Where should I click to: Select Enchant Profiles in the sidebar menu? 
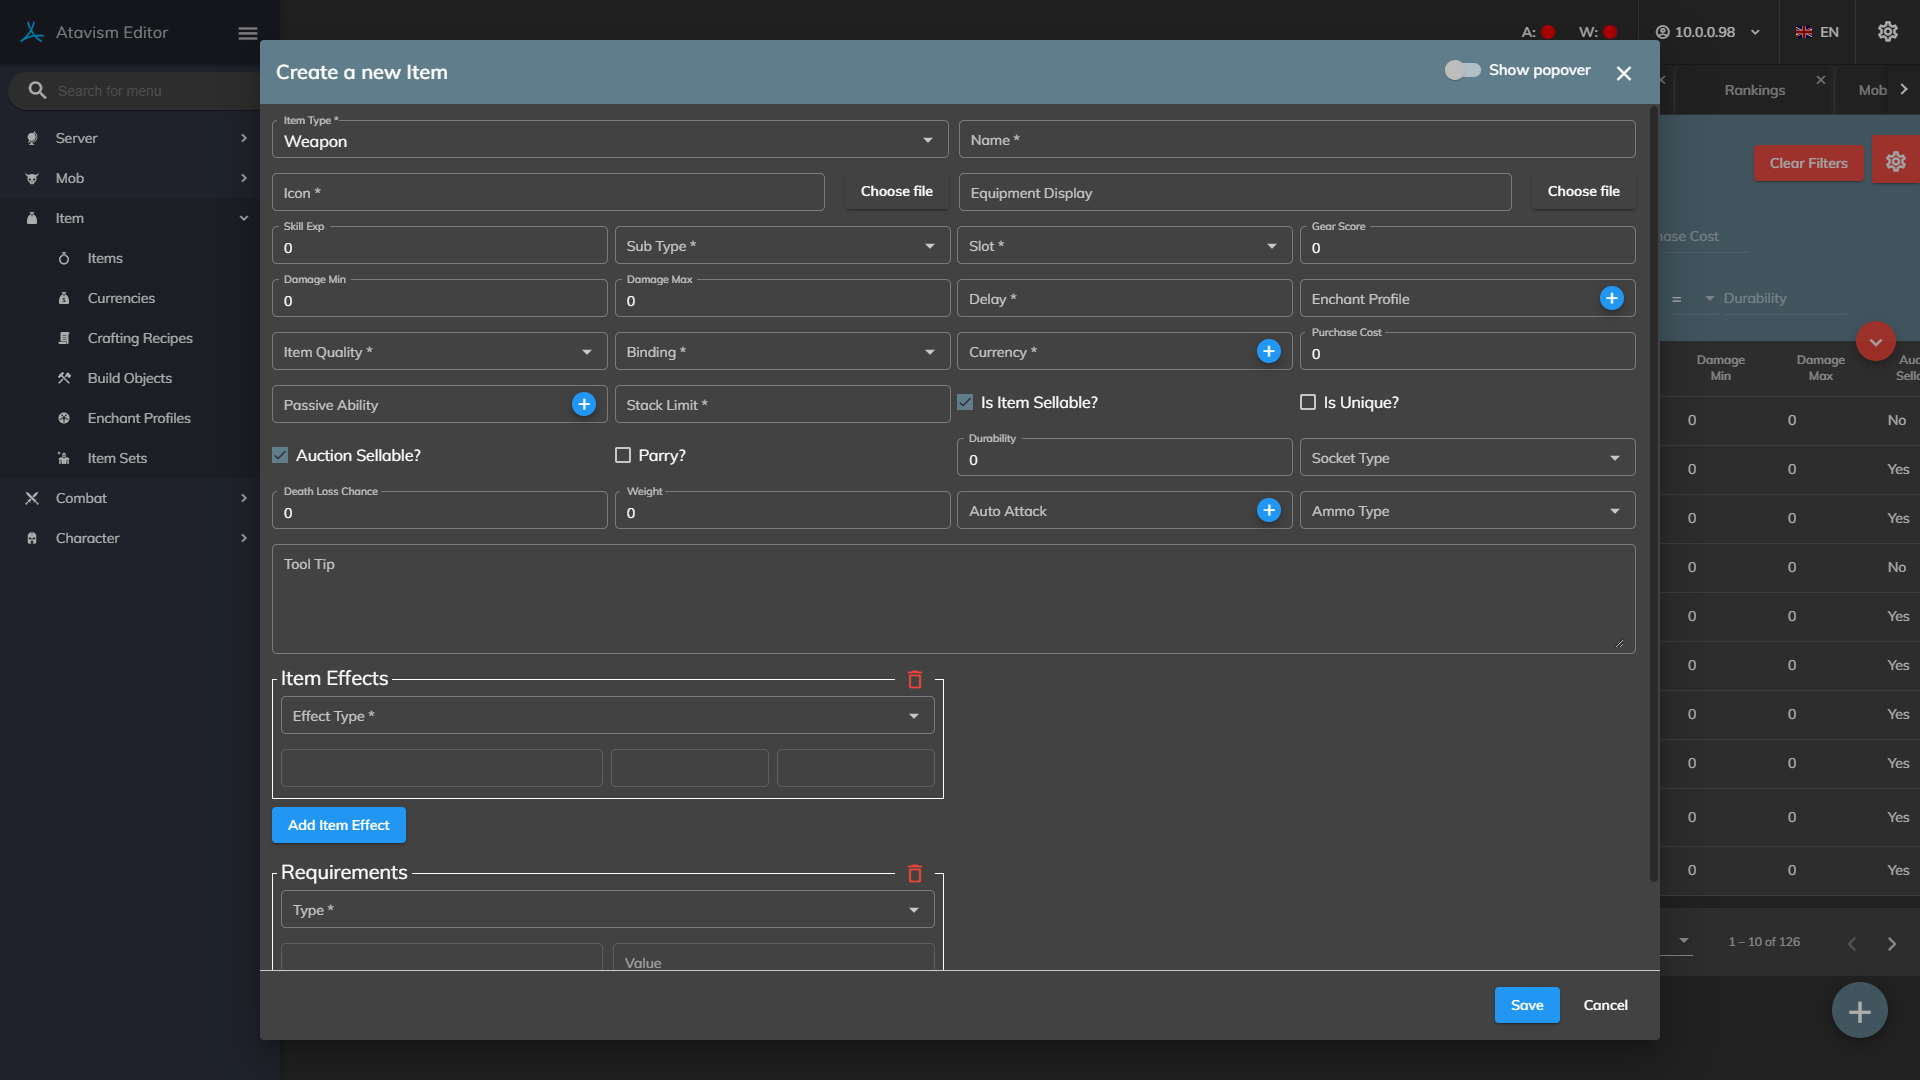139,418
